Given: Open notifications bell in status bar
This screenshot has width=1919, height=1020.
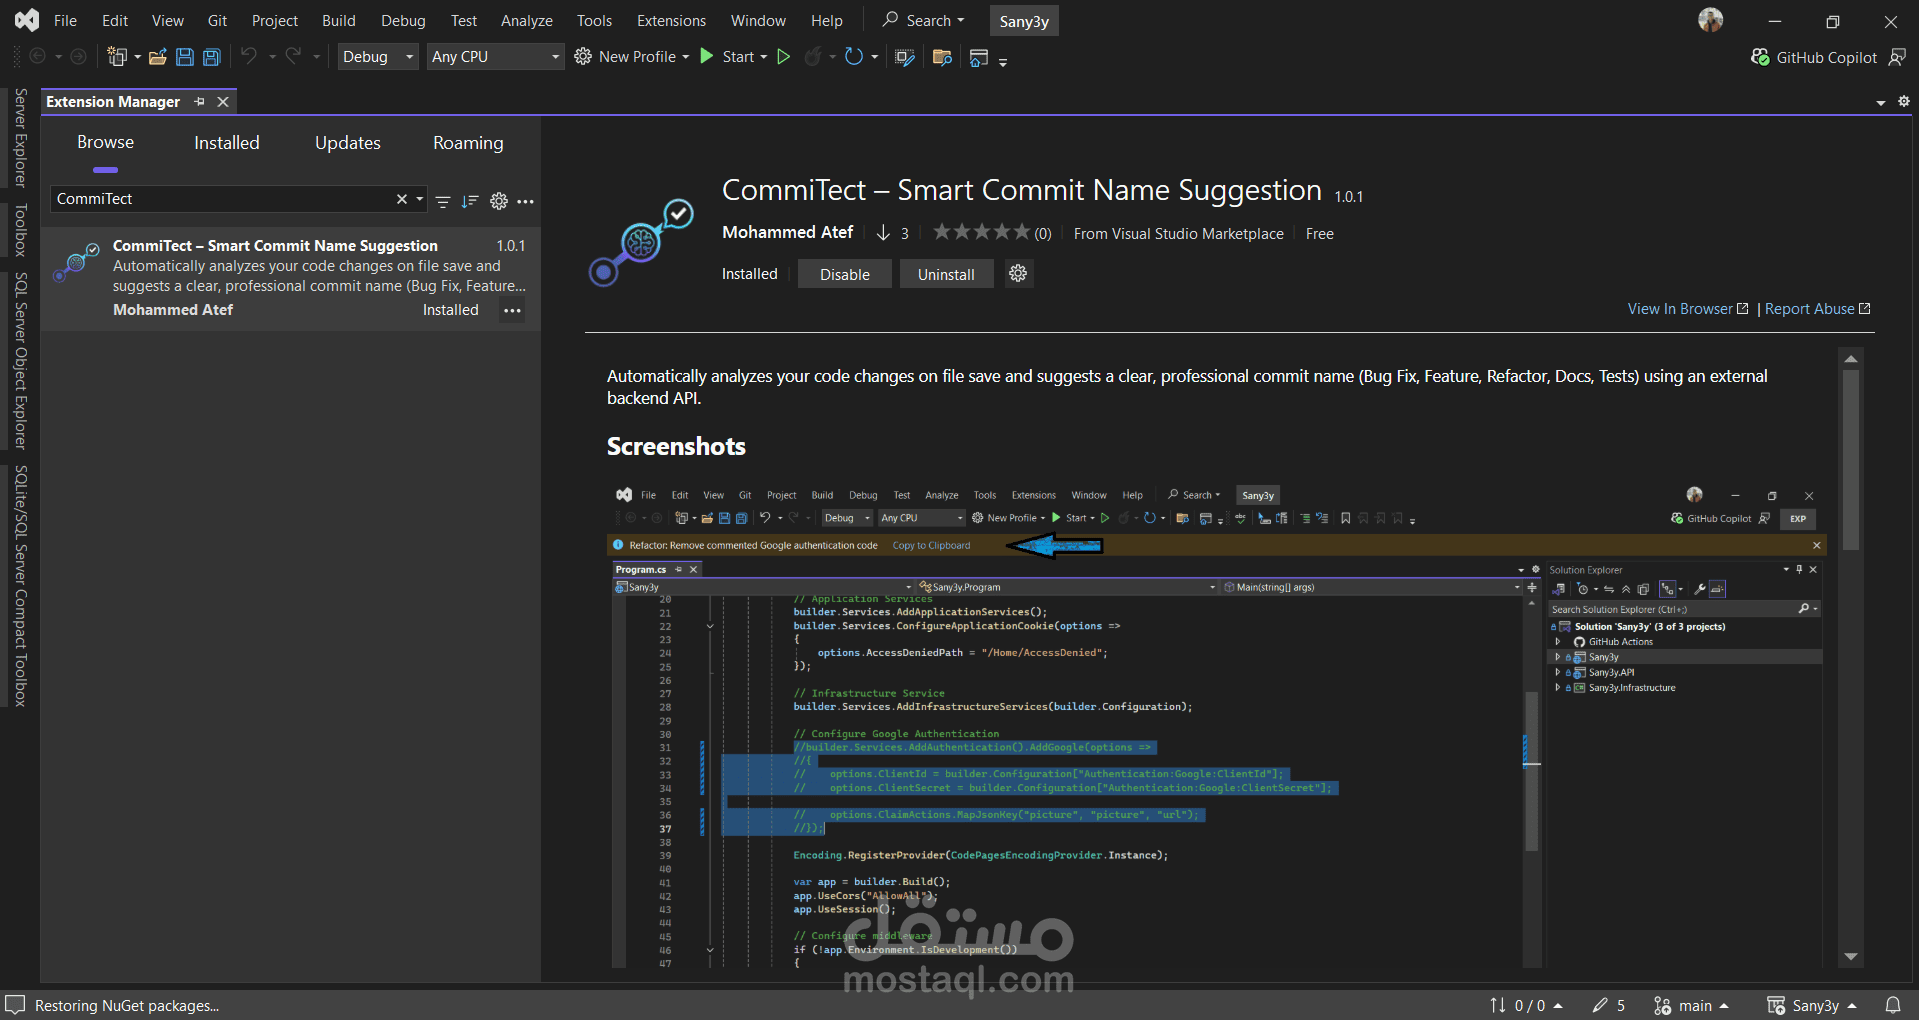Looking at the screenshot, I should [1892, 1005].
